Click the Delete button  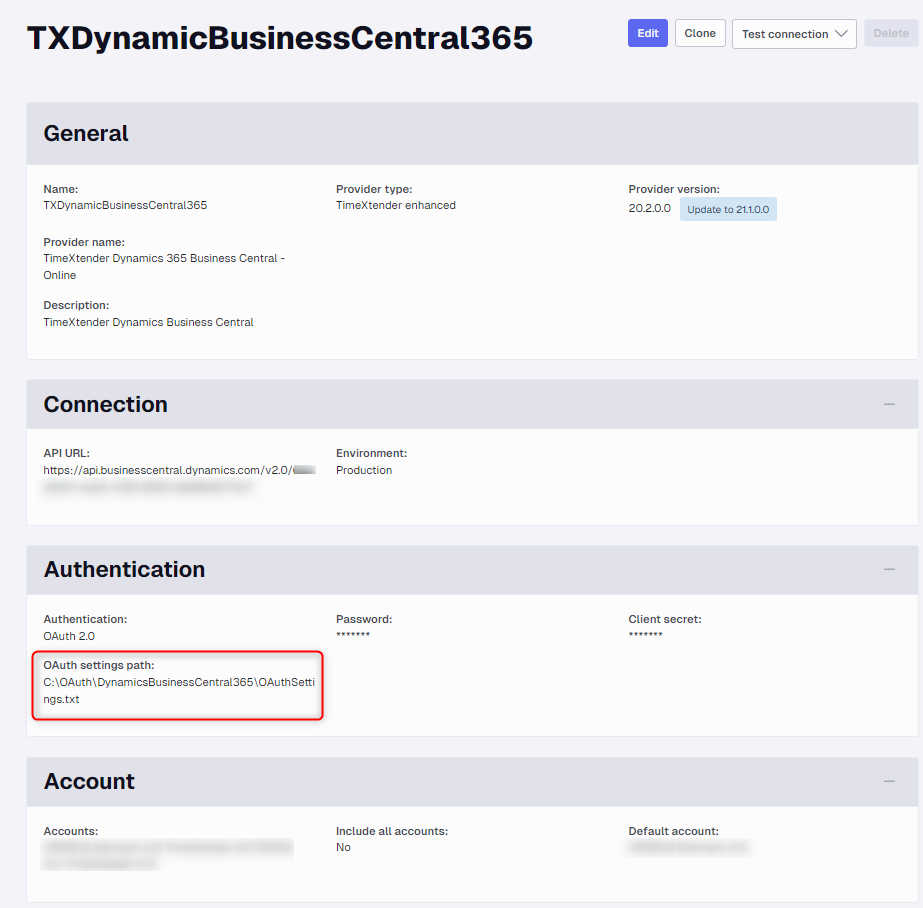coord(891,33)
